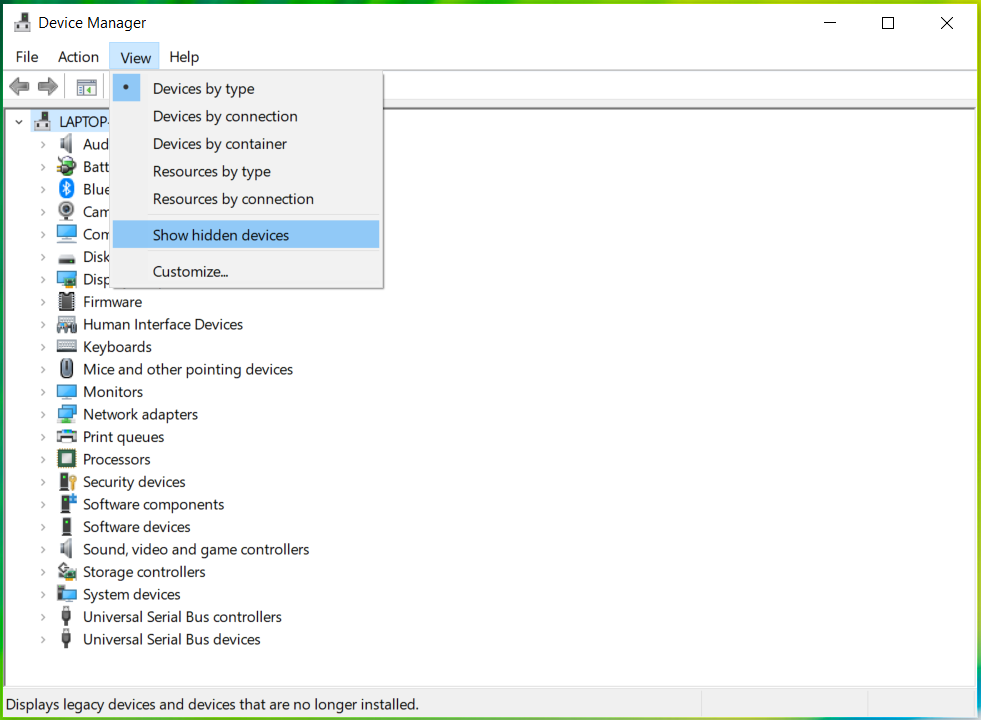Viewport: 981px width, 720px height.
Task: Choose Resources by connection view
Action: [x=246, y=199]
